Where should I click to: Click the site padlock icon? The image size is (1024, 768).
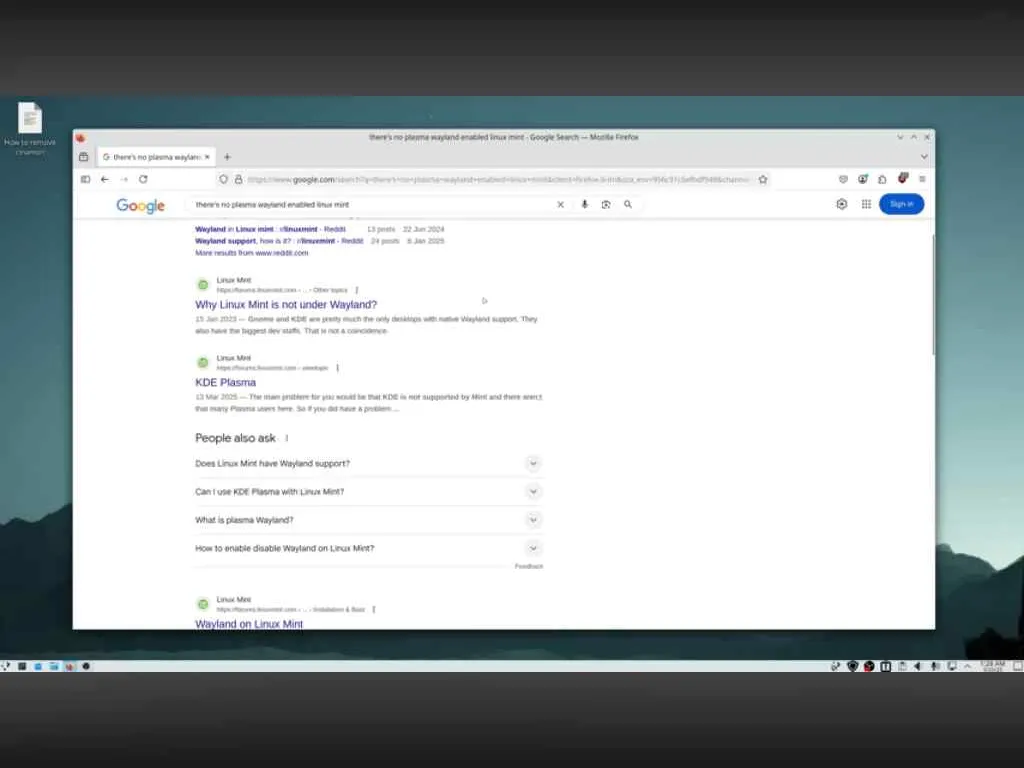click(x=238, y=179)
